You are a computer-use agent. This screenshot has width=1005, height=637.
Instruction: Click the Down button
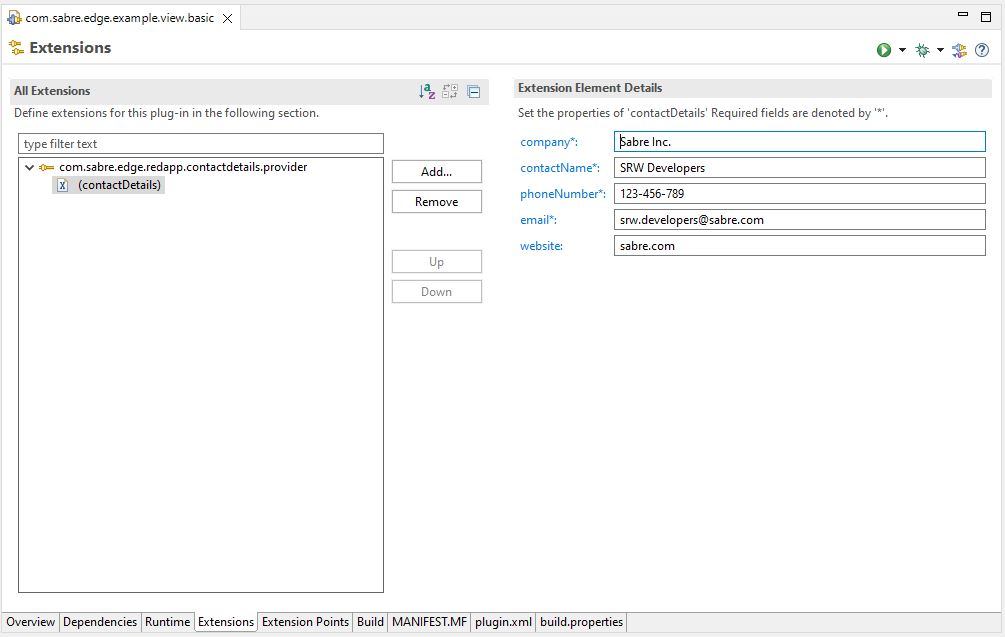click(x=436, y=292)
